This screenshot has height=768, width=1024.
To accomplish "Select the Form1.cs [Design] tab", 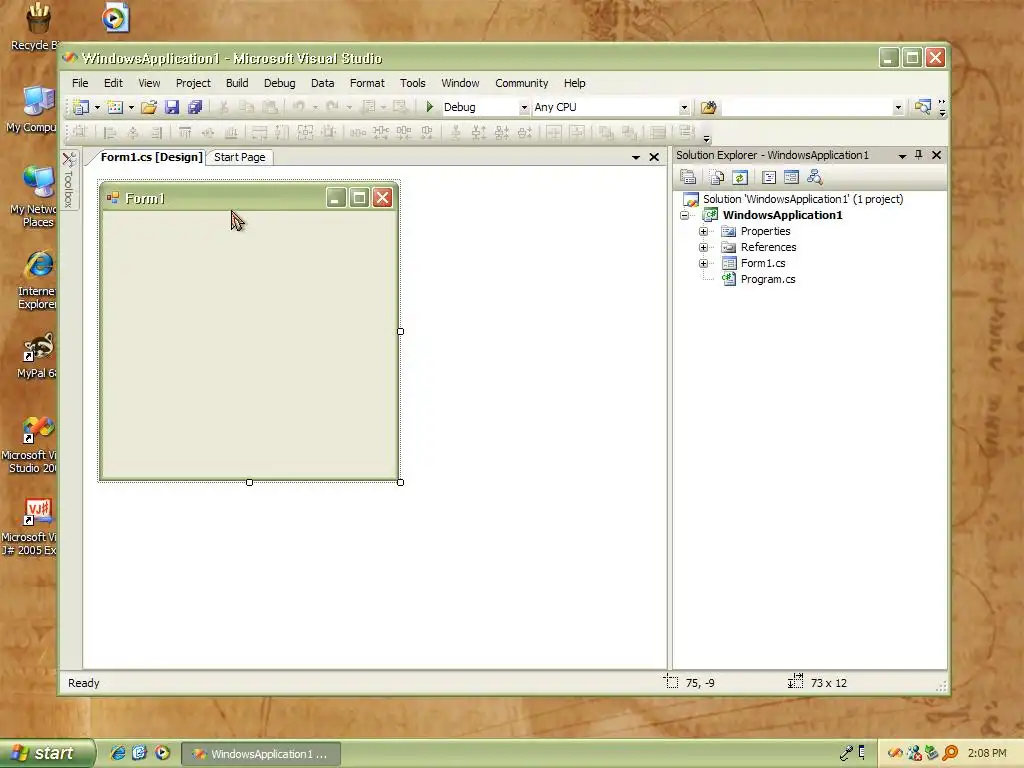I will click(152, 157).
